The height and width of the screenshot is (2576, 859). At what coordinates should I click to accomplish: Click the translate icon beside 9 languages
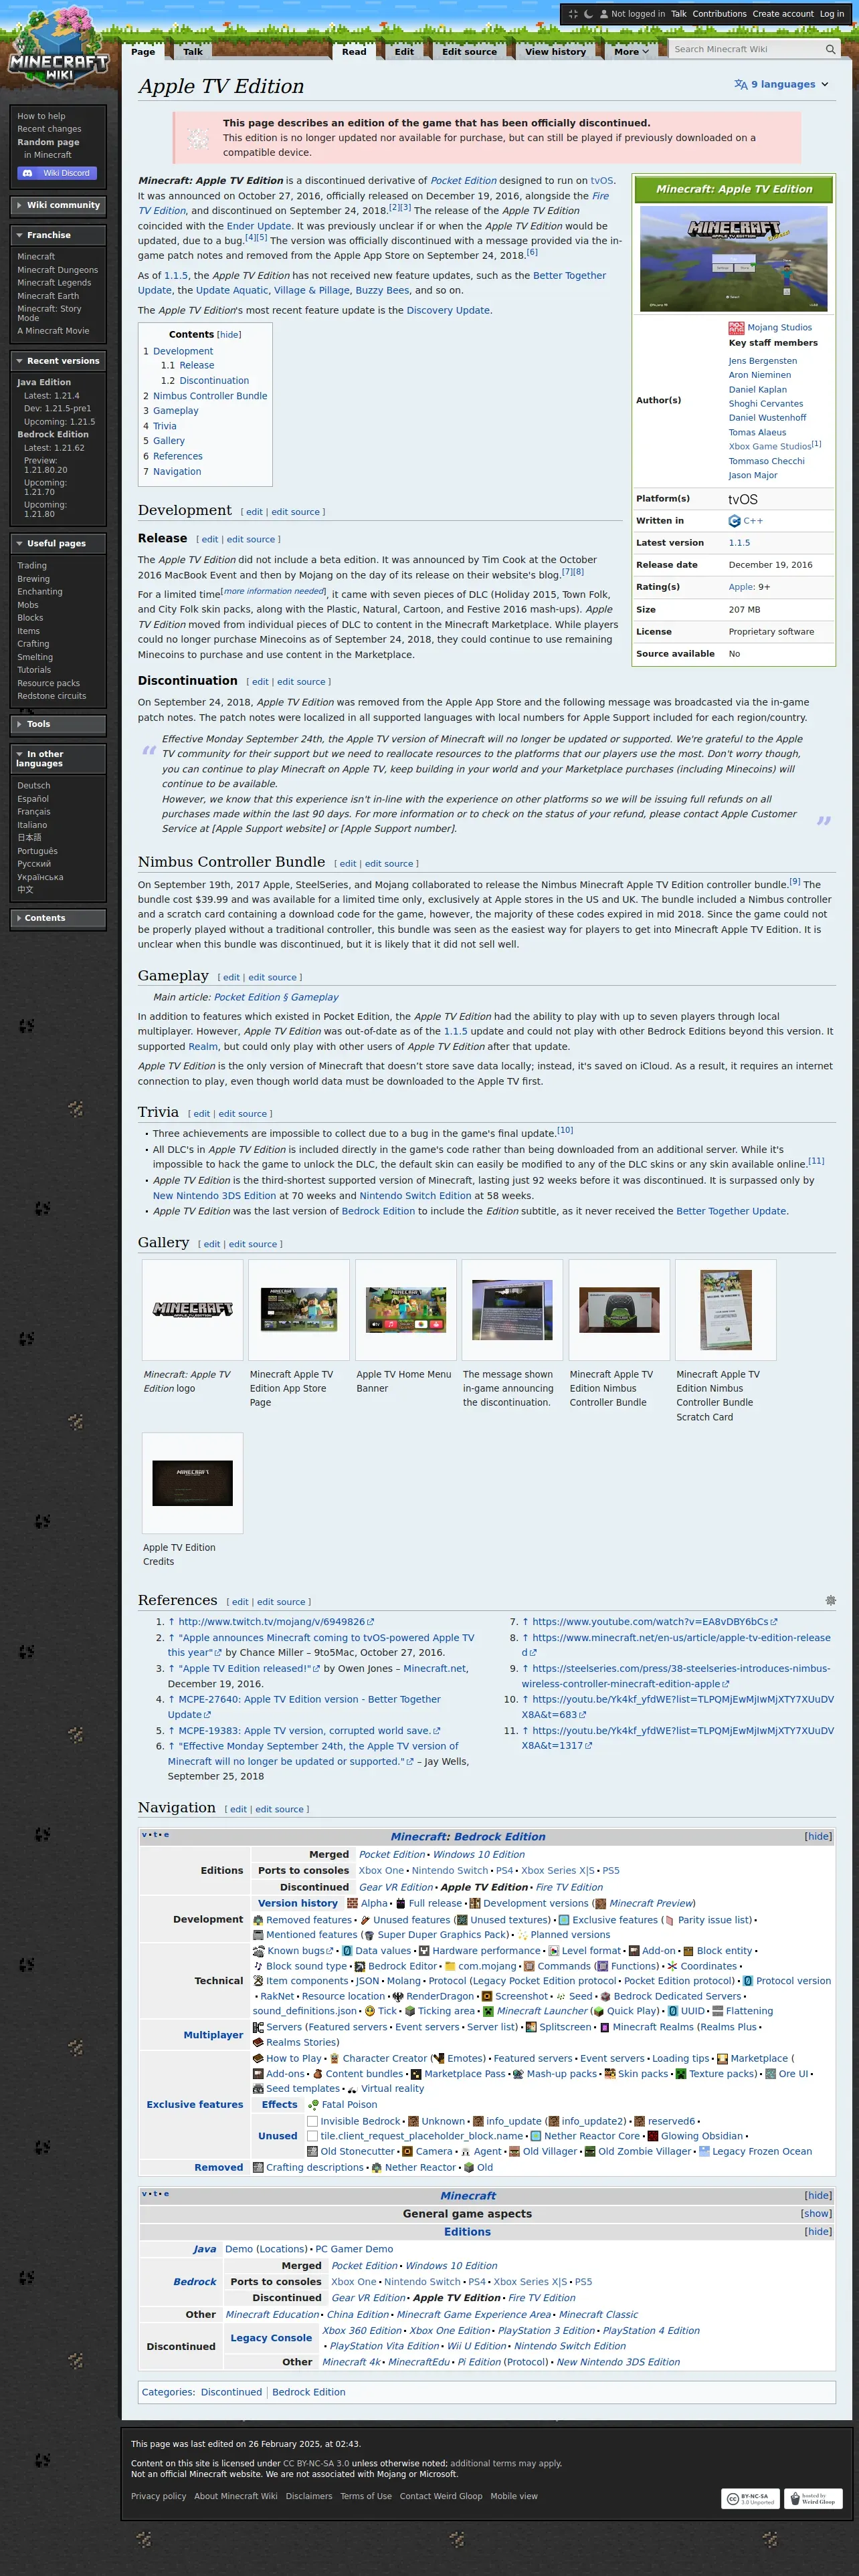tap(740, 85)
